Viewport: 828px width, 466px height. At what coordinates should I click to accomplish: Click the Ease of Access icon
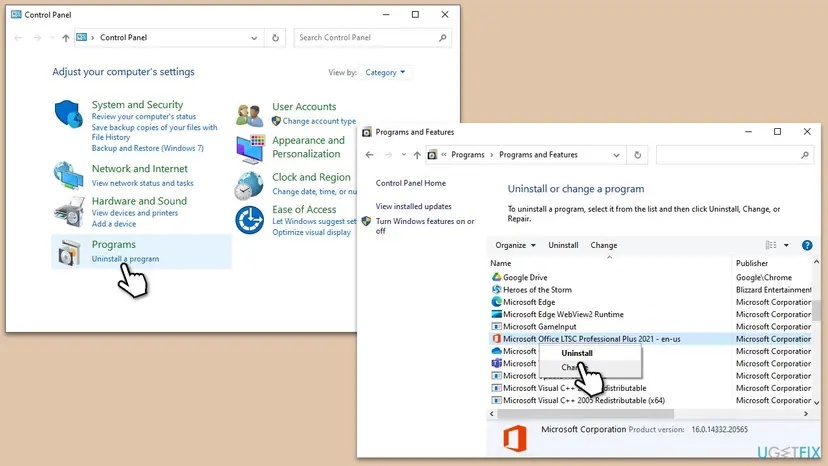249,220
